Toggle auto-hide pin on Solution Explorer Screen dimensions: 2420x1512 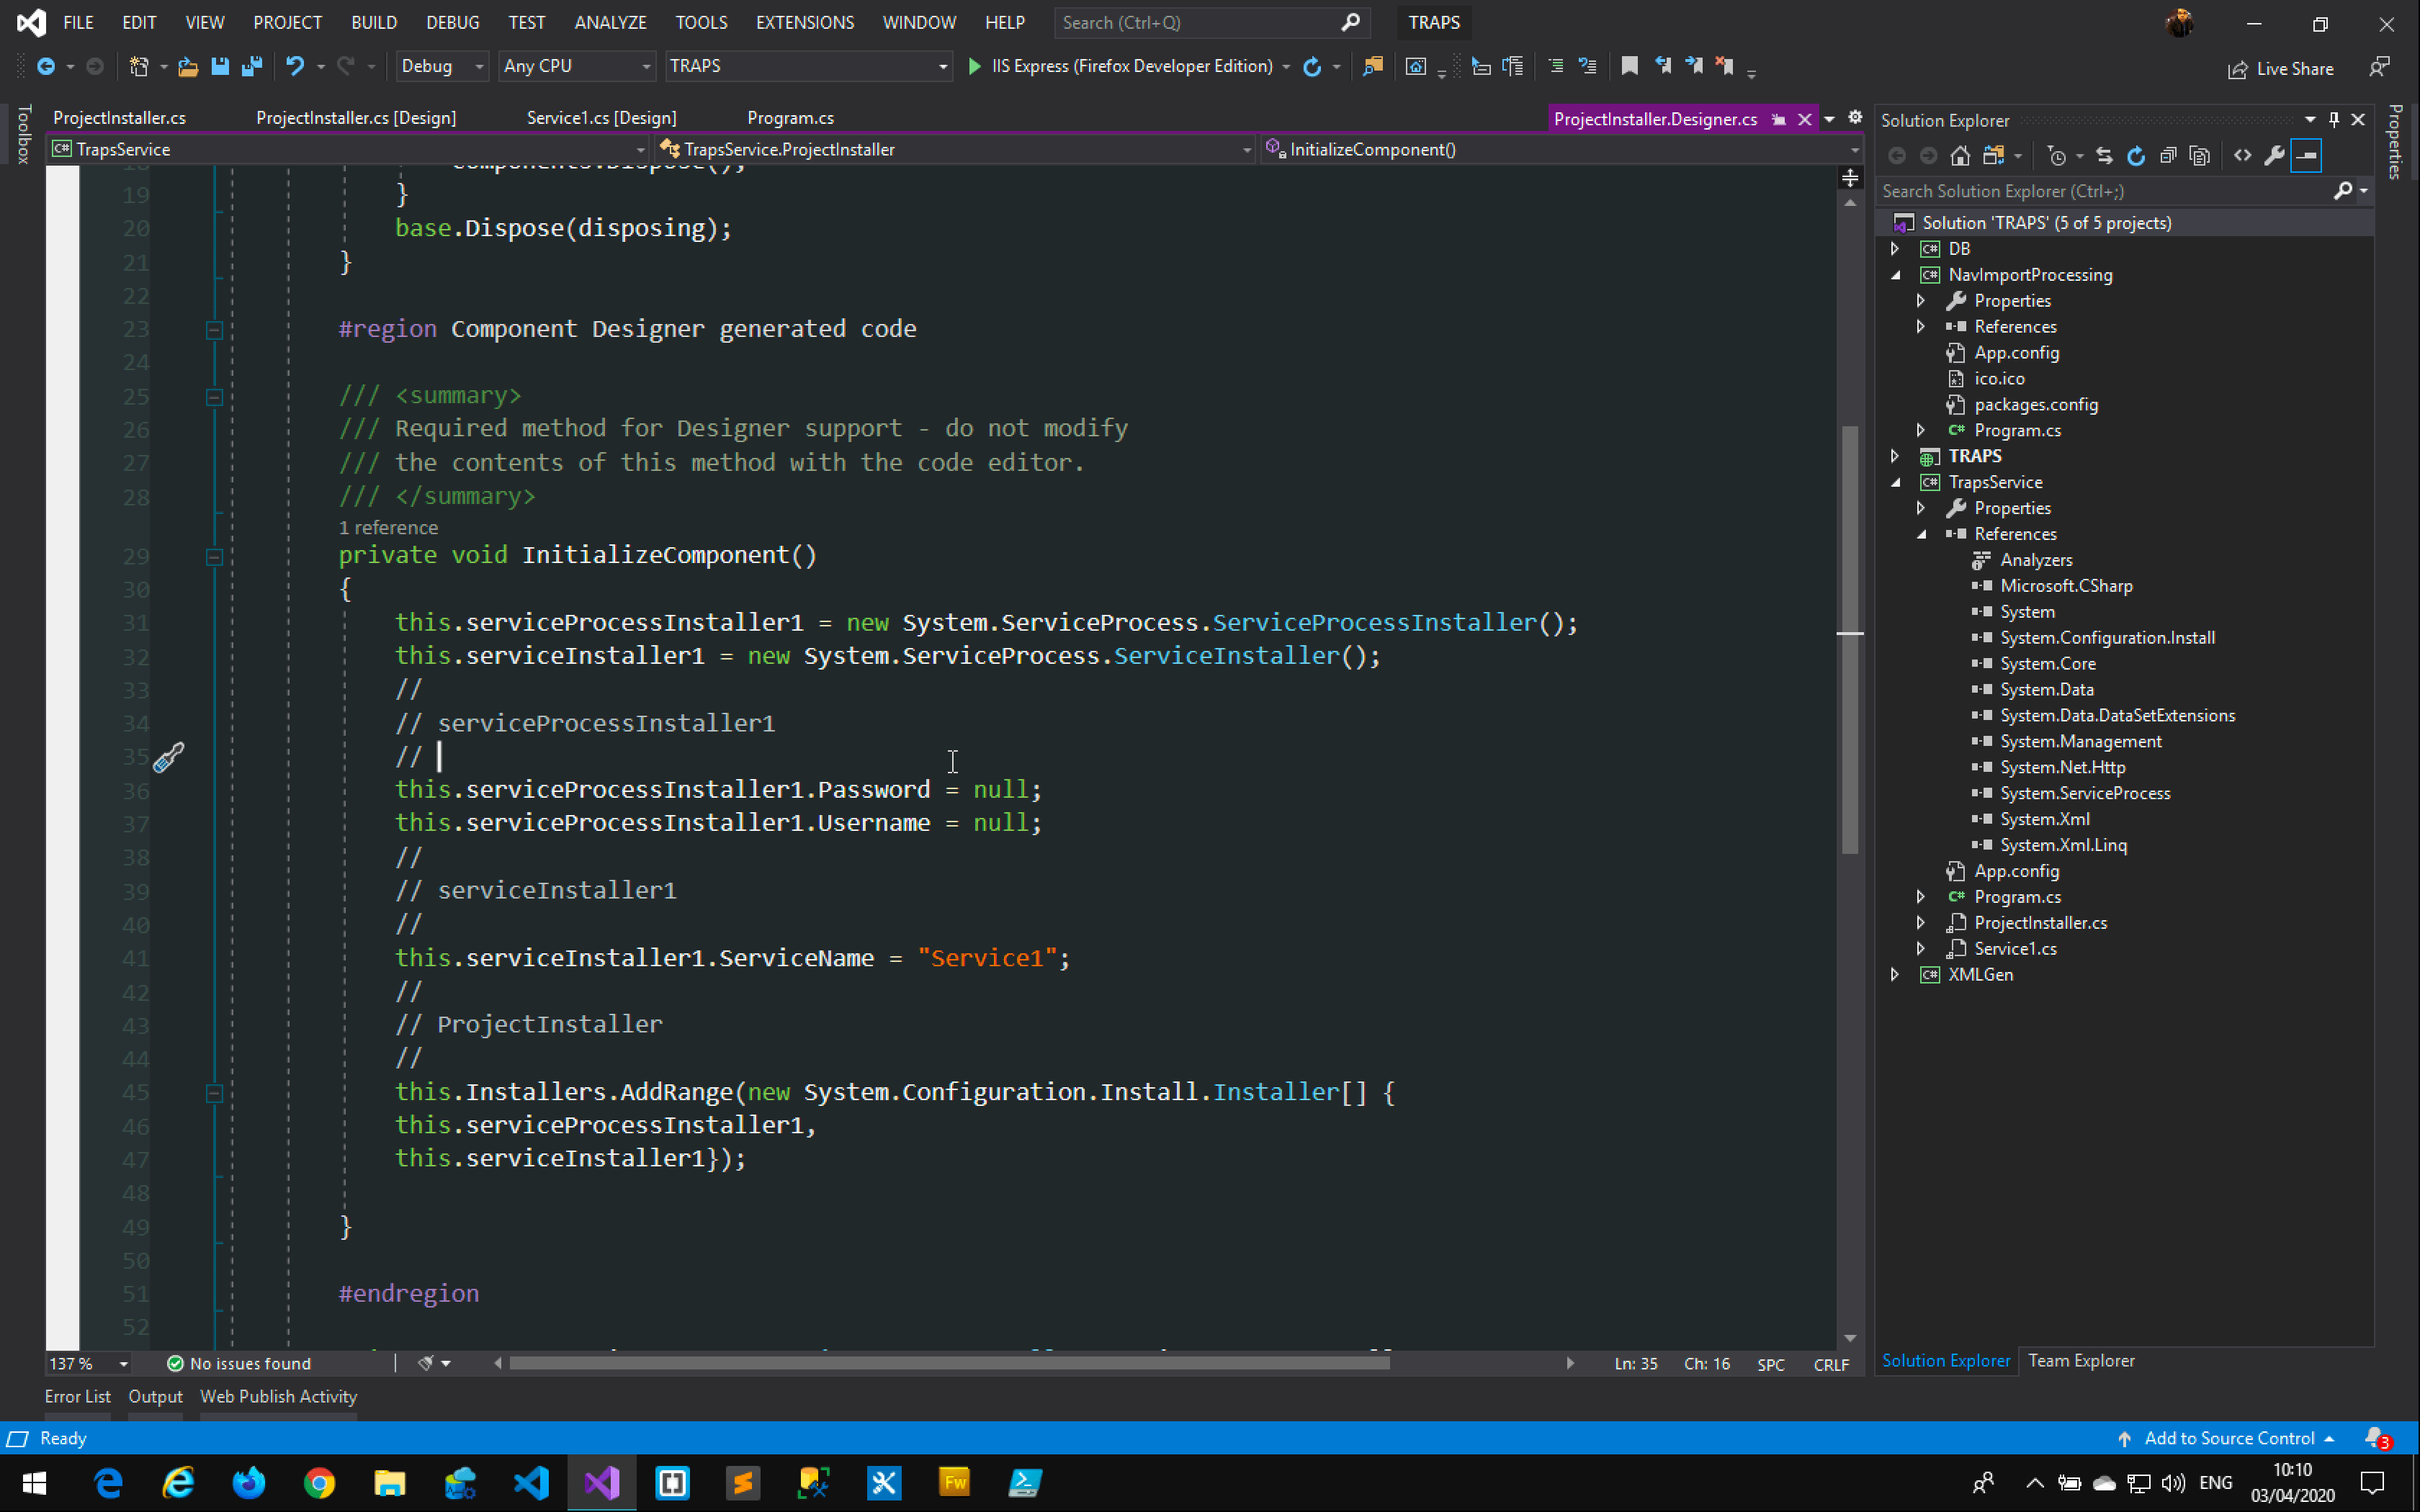click(2334, 120)
